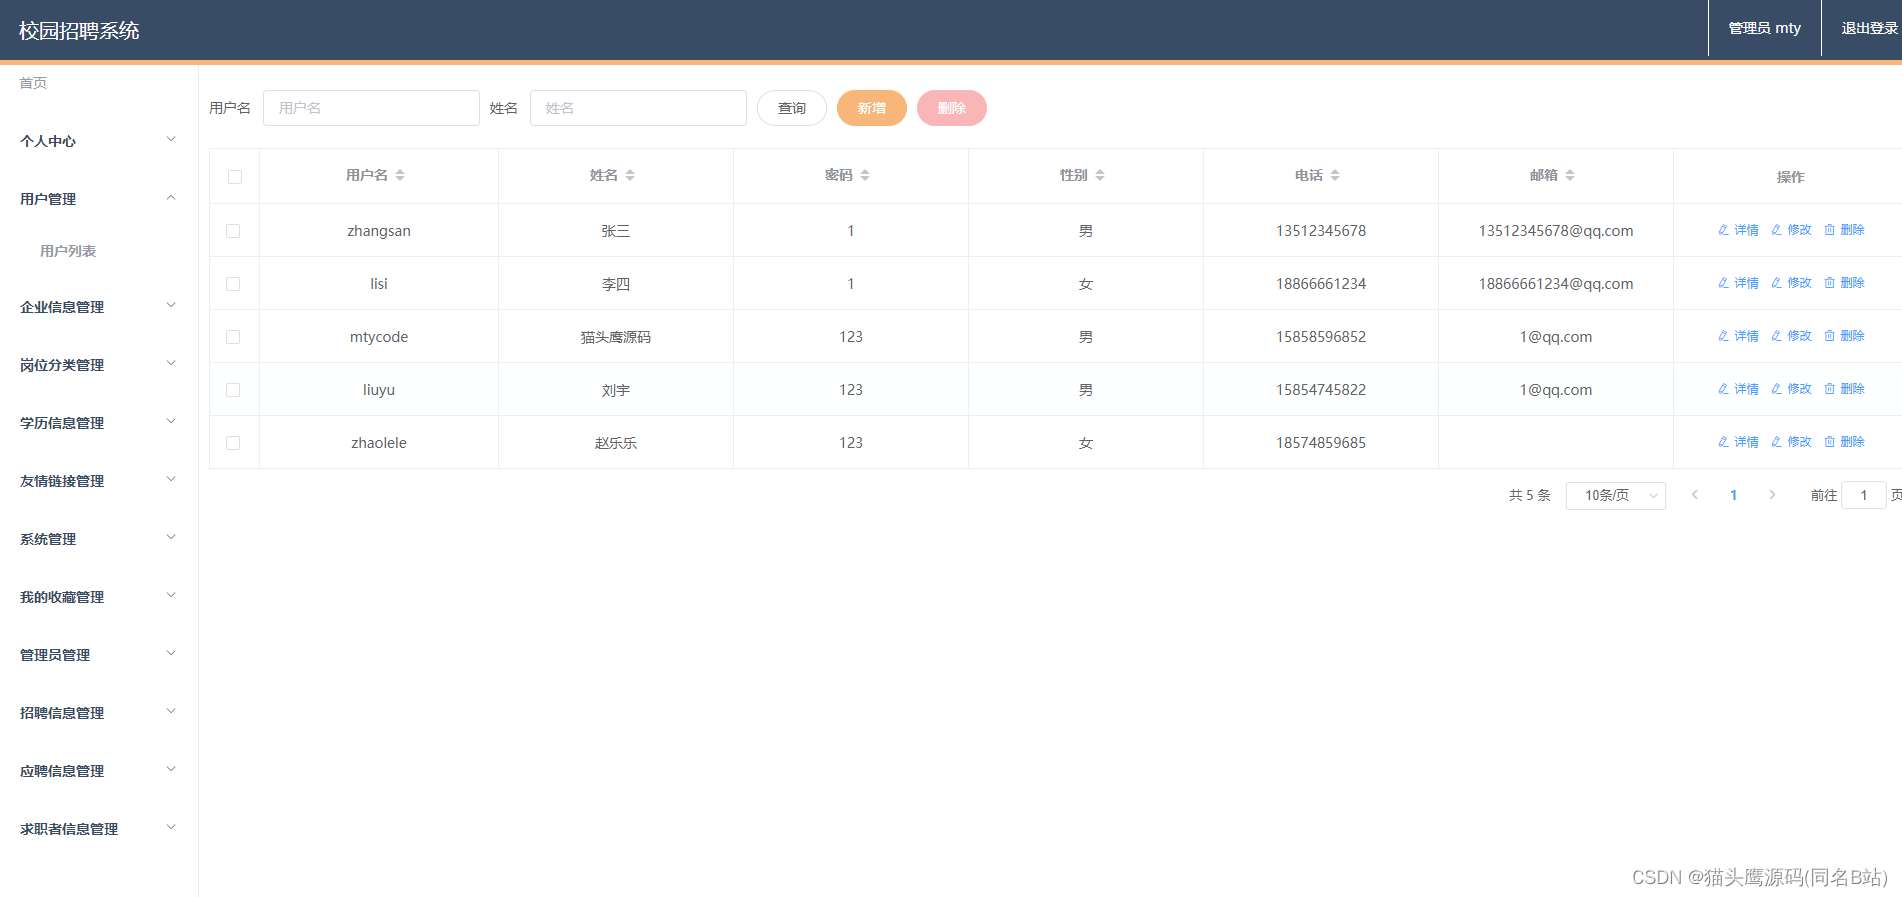Click the orange 新增 button

tap(872, 108)
